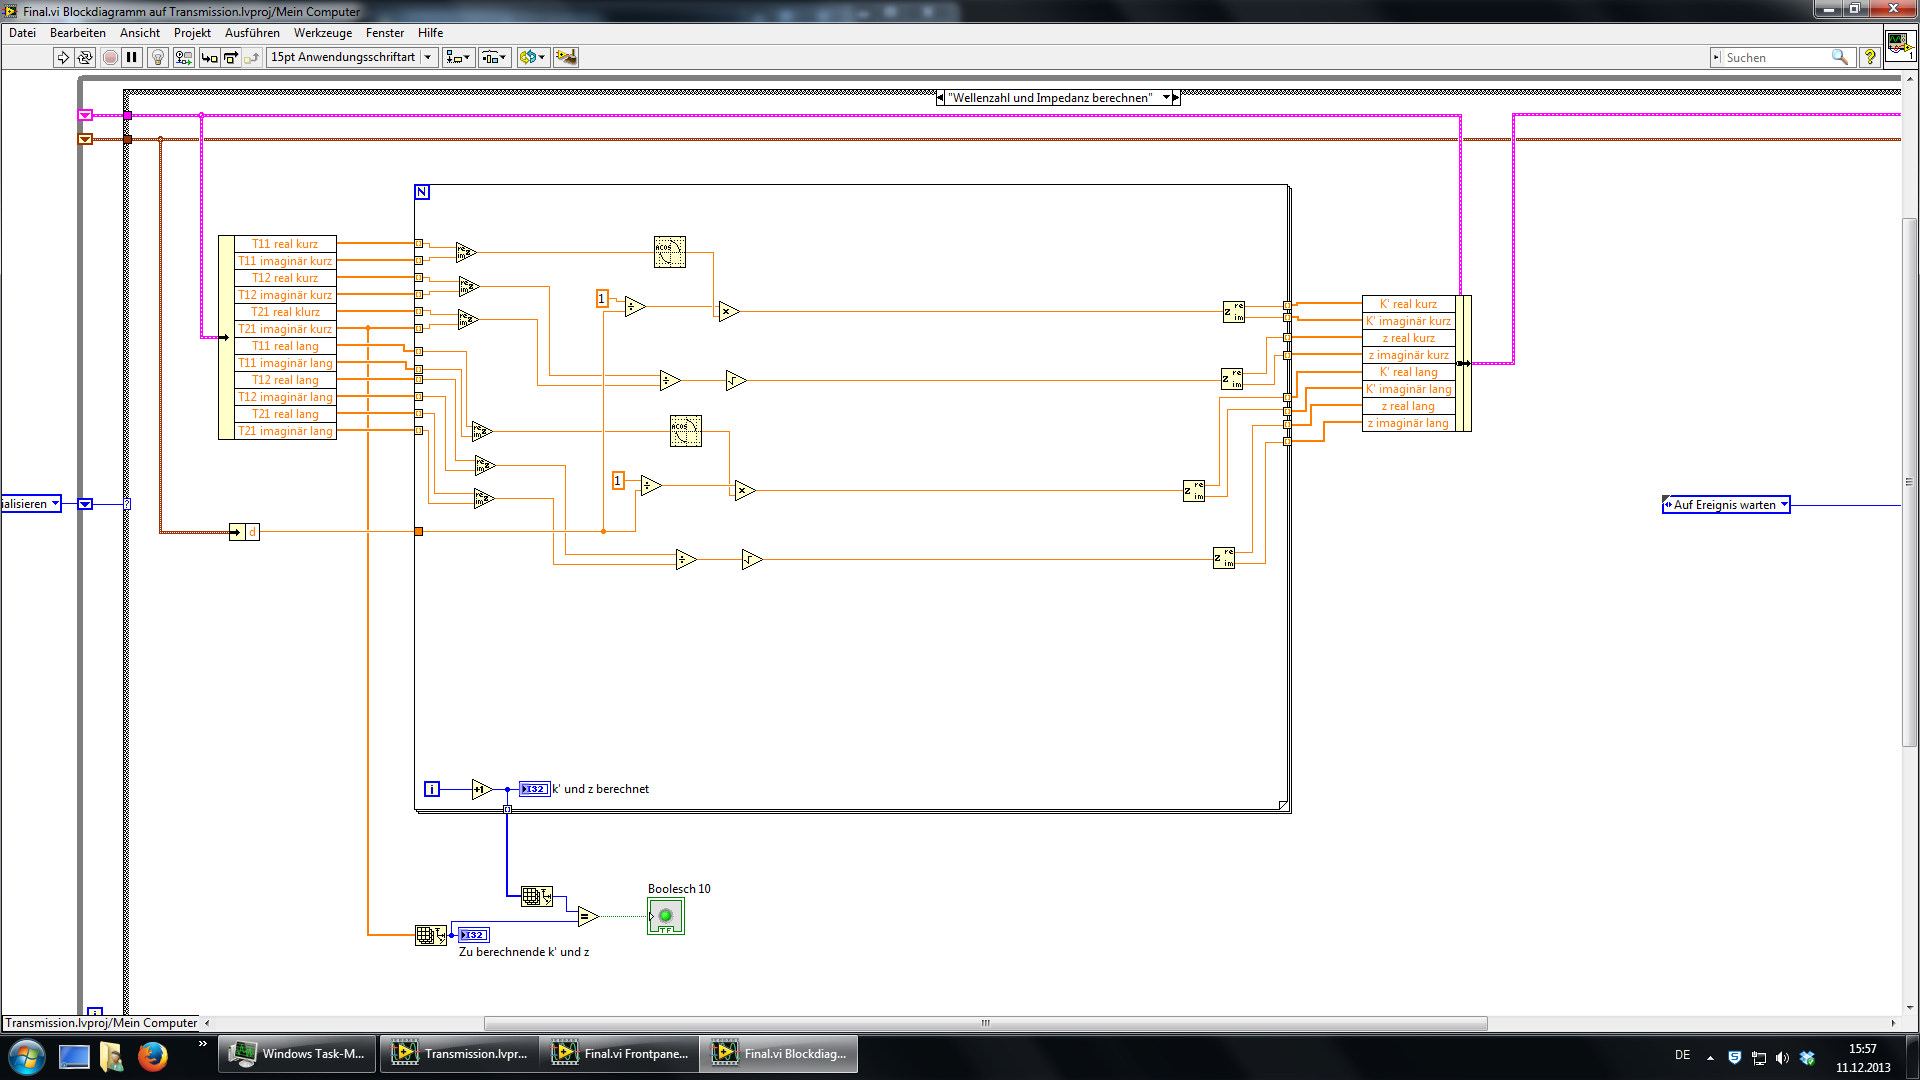This screenshot has height=1080, width=1920.
Task: Expand the case selector label dropdown
Action: (1165, 98)
